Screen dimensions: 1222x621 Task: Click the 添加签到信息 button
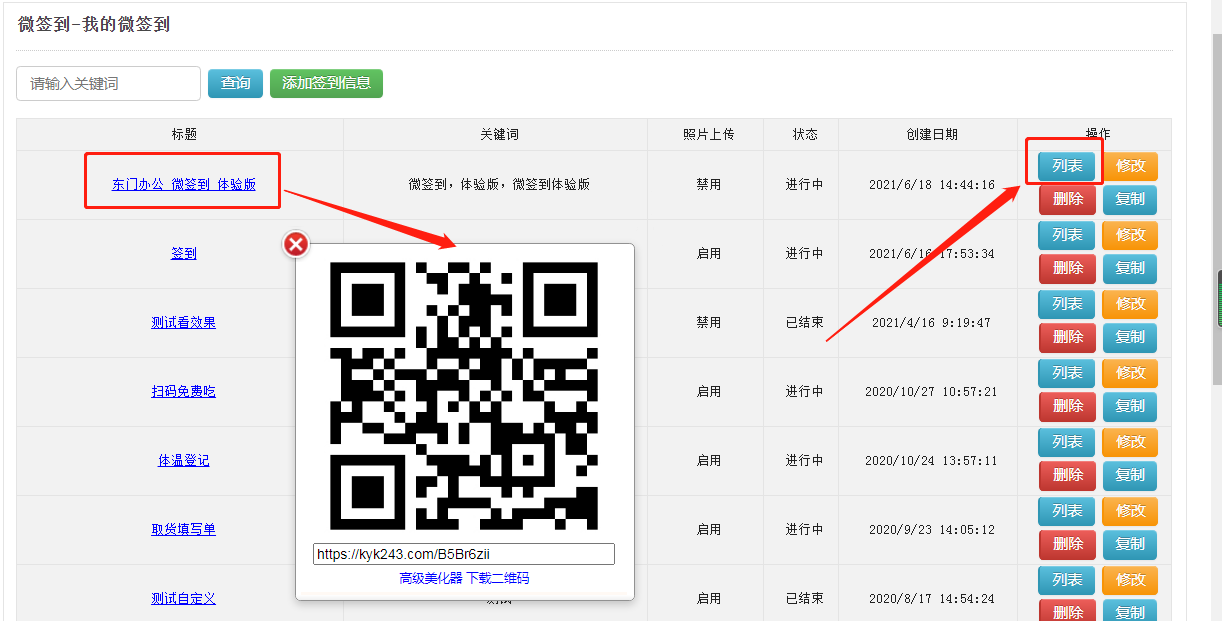[x=326, y=83]
